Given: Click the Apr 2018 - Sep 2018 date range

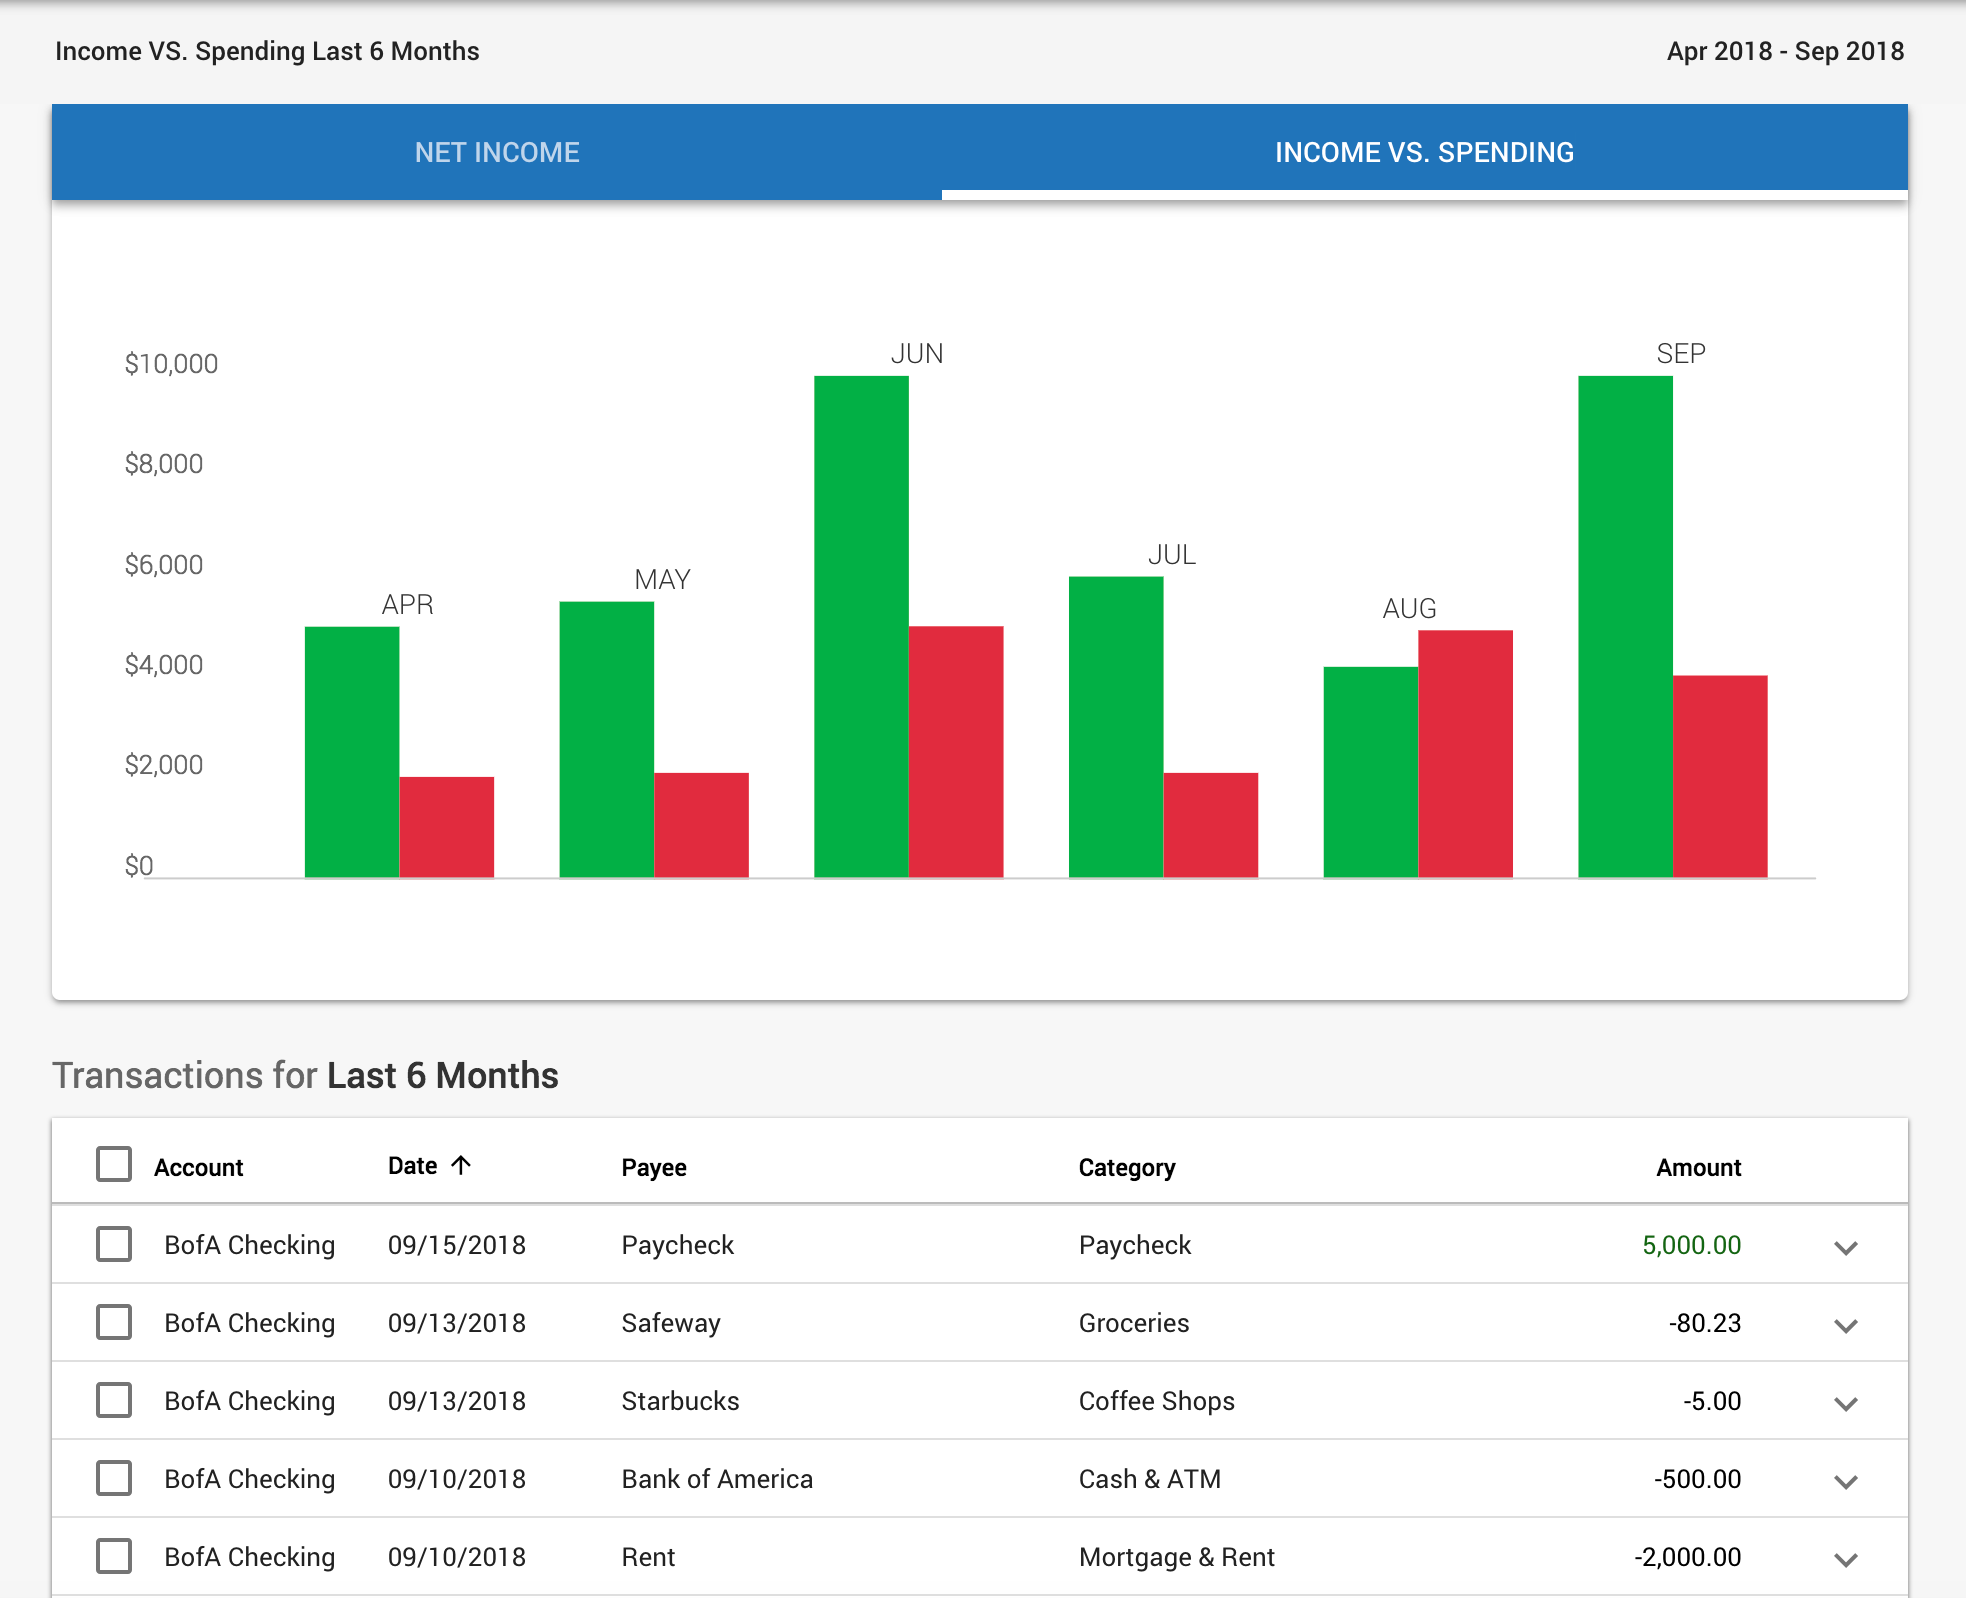Looking at the screenshot, I should click(1785, 51).
